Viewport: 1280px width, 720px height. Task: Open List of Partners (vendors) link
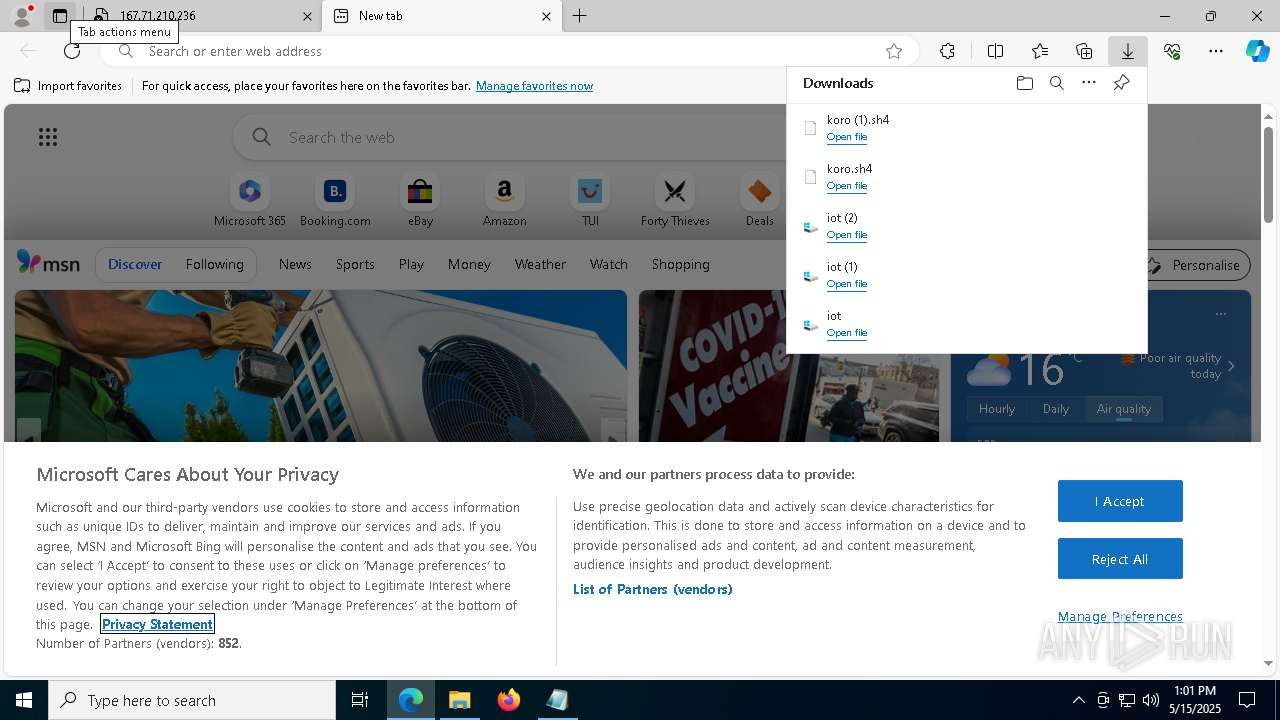pyautogui.click(x=652, y=589)
